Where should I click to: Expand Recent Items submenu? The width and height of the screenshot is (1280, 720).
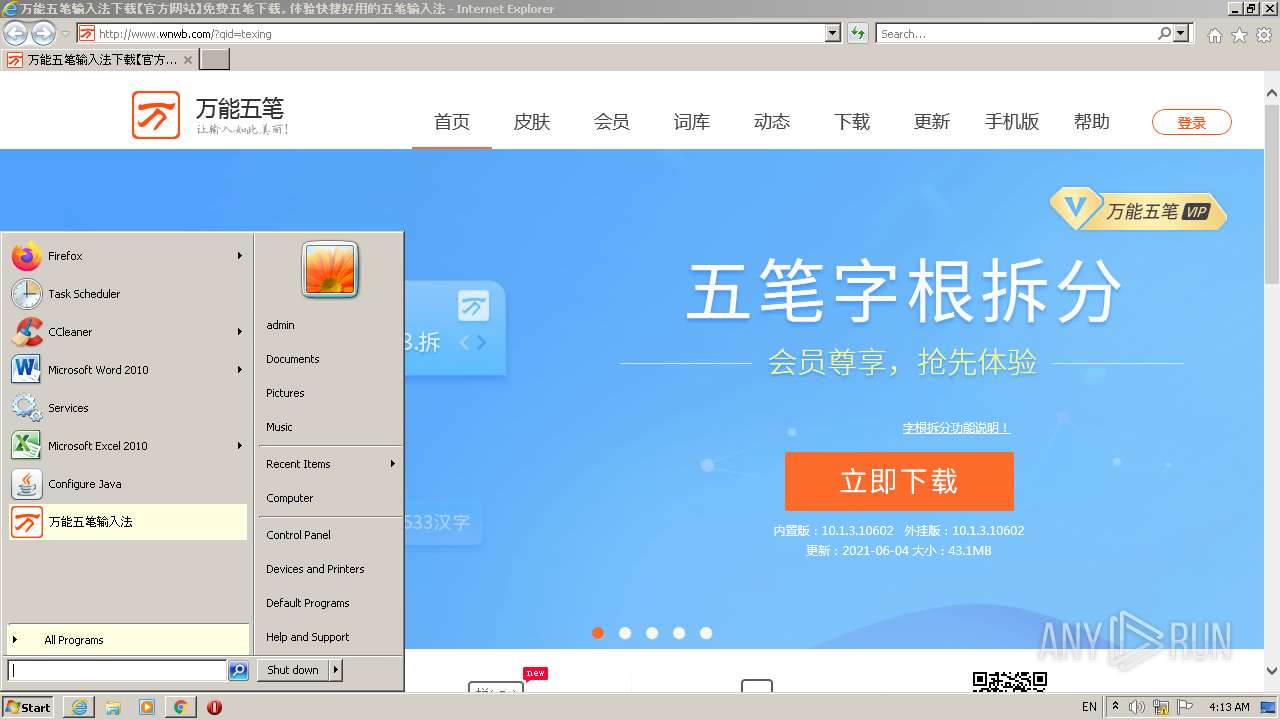coord(330,464)
